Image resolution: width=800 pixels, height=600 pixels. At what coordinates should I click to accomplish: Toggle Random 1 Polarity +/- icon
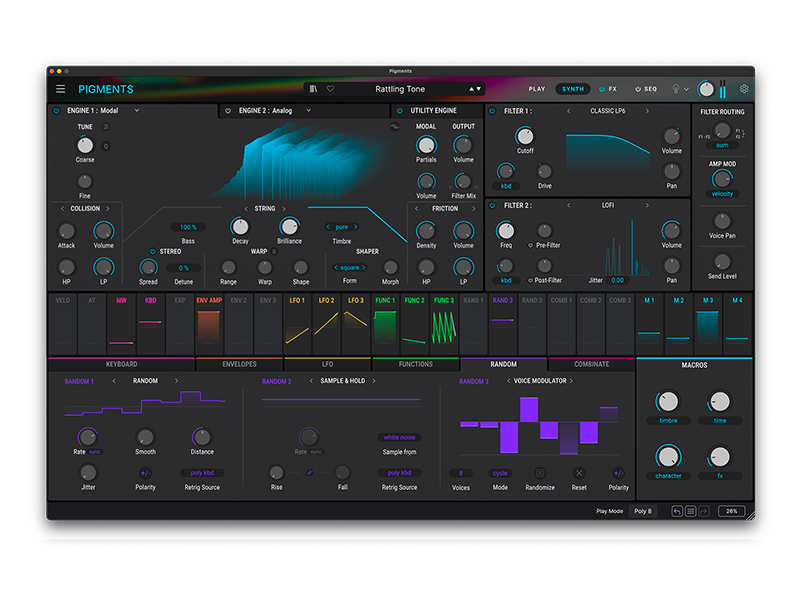[145, 473]
